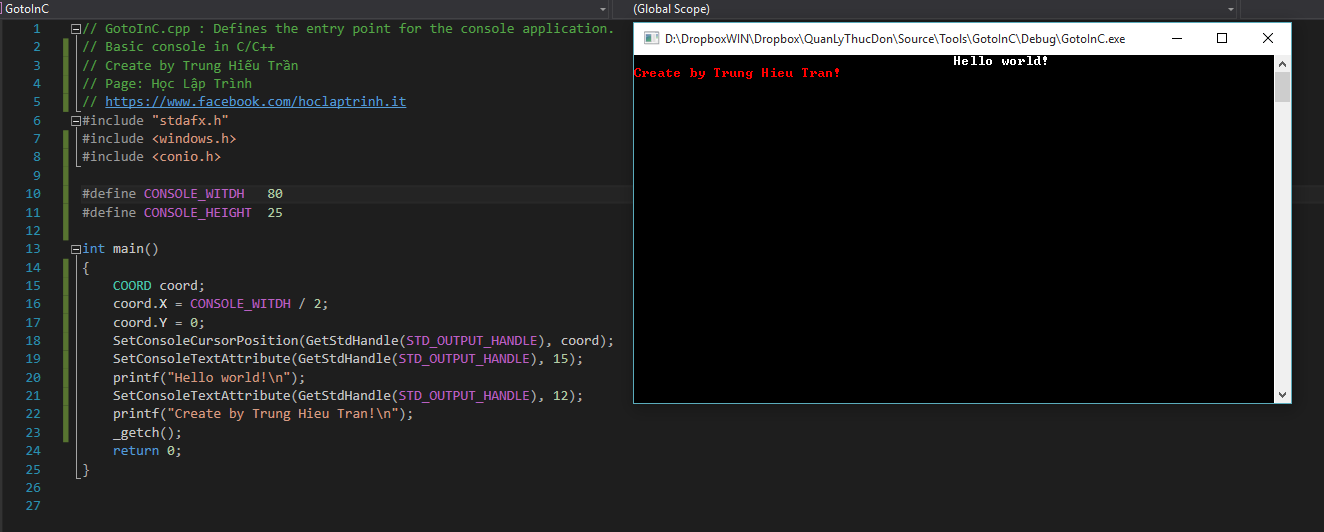Image resolution: width=1324 pixels, height=532 pixels.
Task: Click the '// GotoInC.cpp : Defines the entry point' comment
Action: click(x=348, y=29)
